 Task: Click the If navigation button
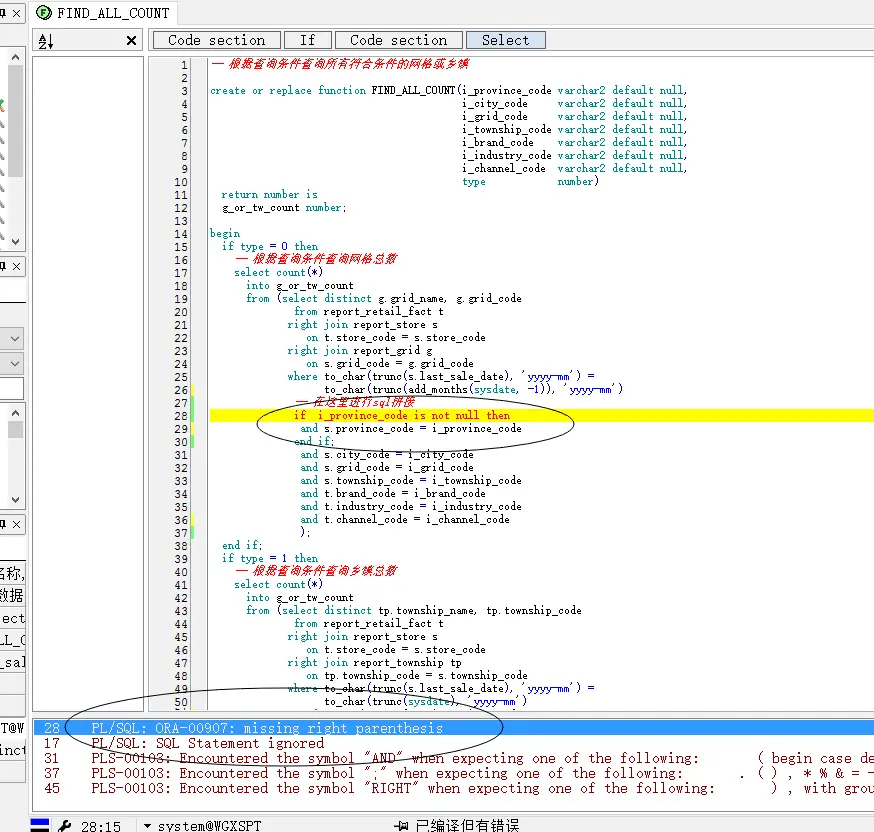coord(307,40)
